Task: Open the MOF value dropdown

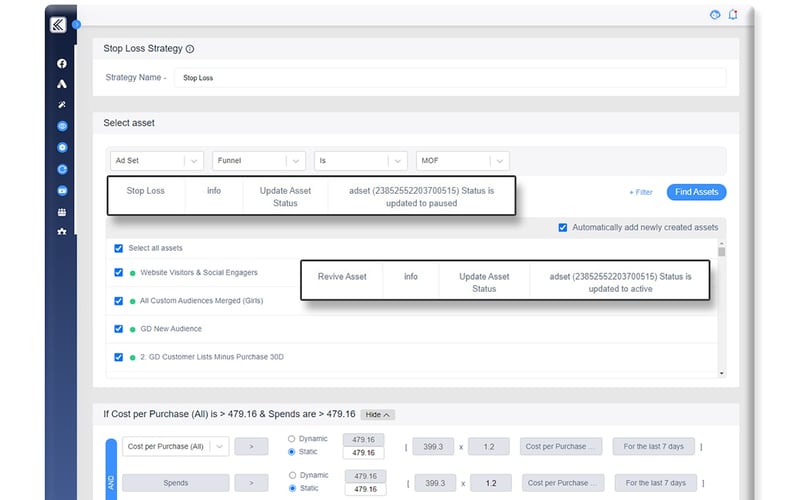Action: pyautogui.click(x=463, y=161)
